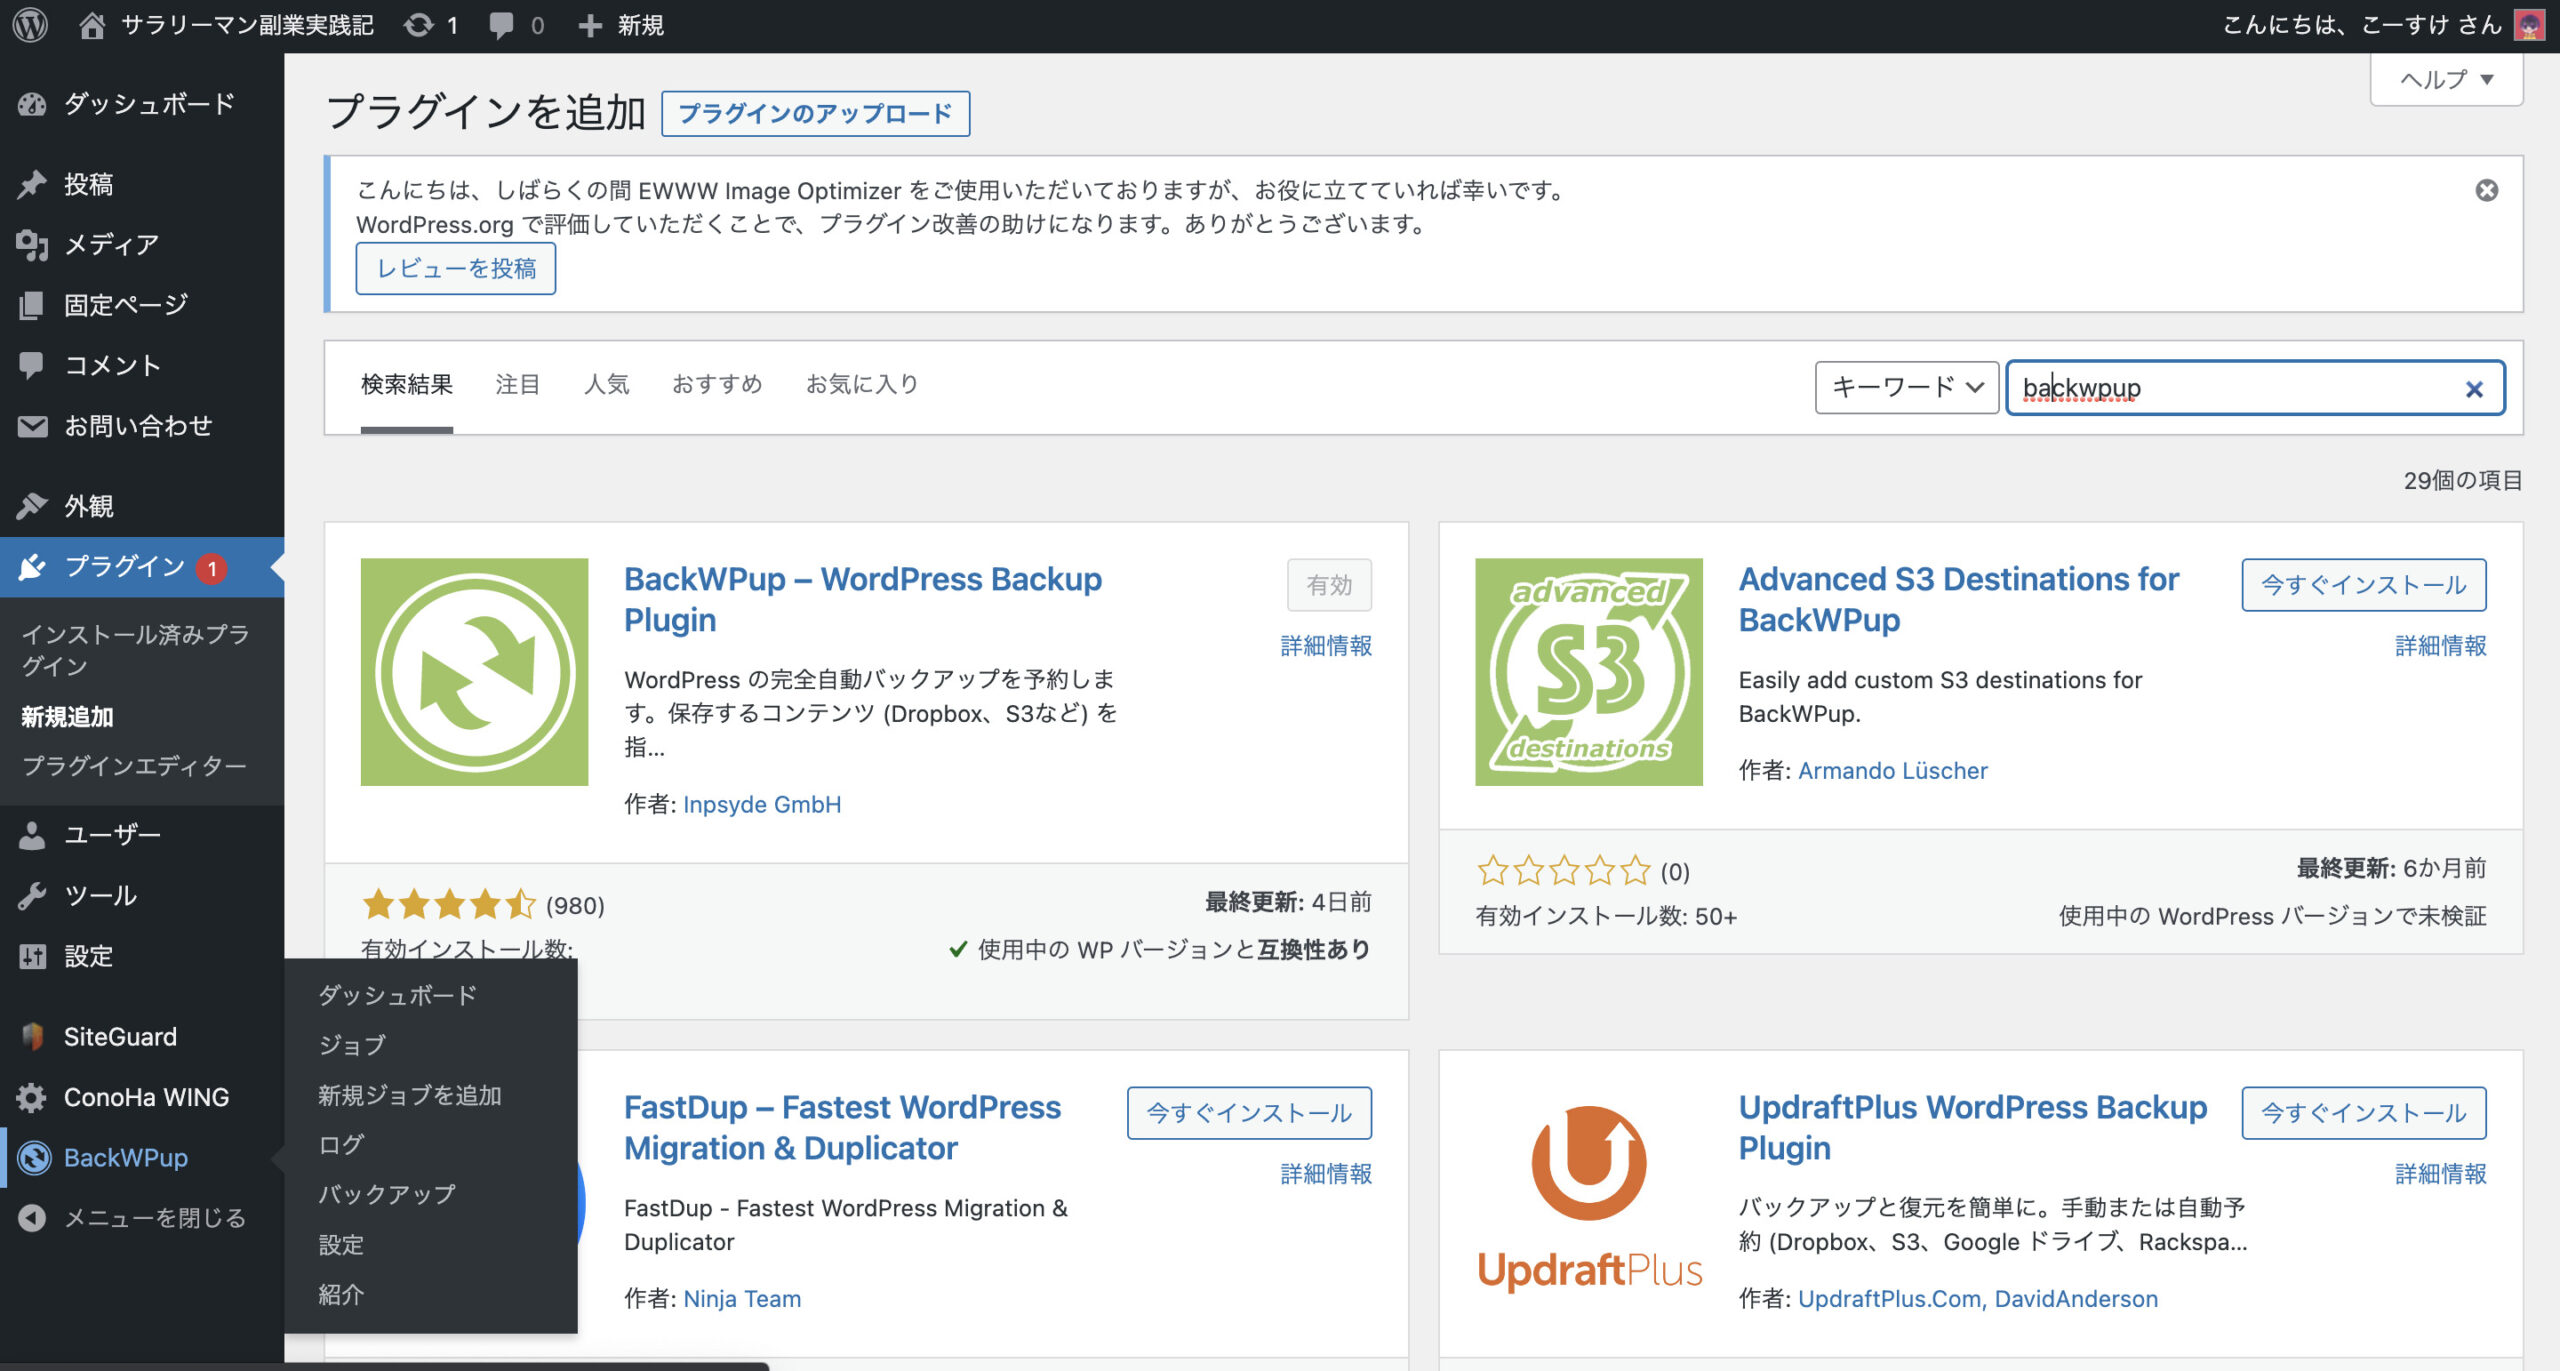
Task: Switch to the 人気 tab
Action: [x=606, y=384]
